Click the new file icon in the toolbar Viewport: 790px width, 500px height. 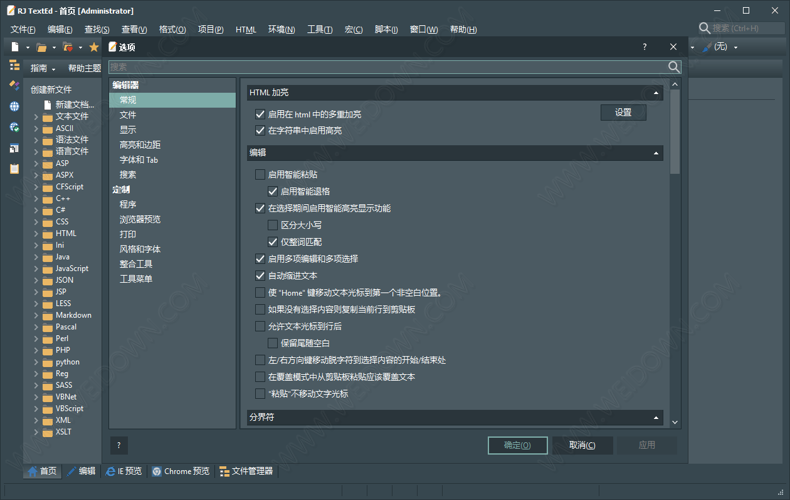click(15, 47)
